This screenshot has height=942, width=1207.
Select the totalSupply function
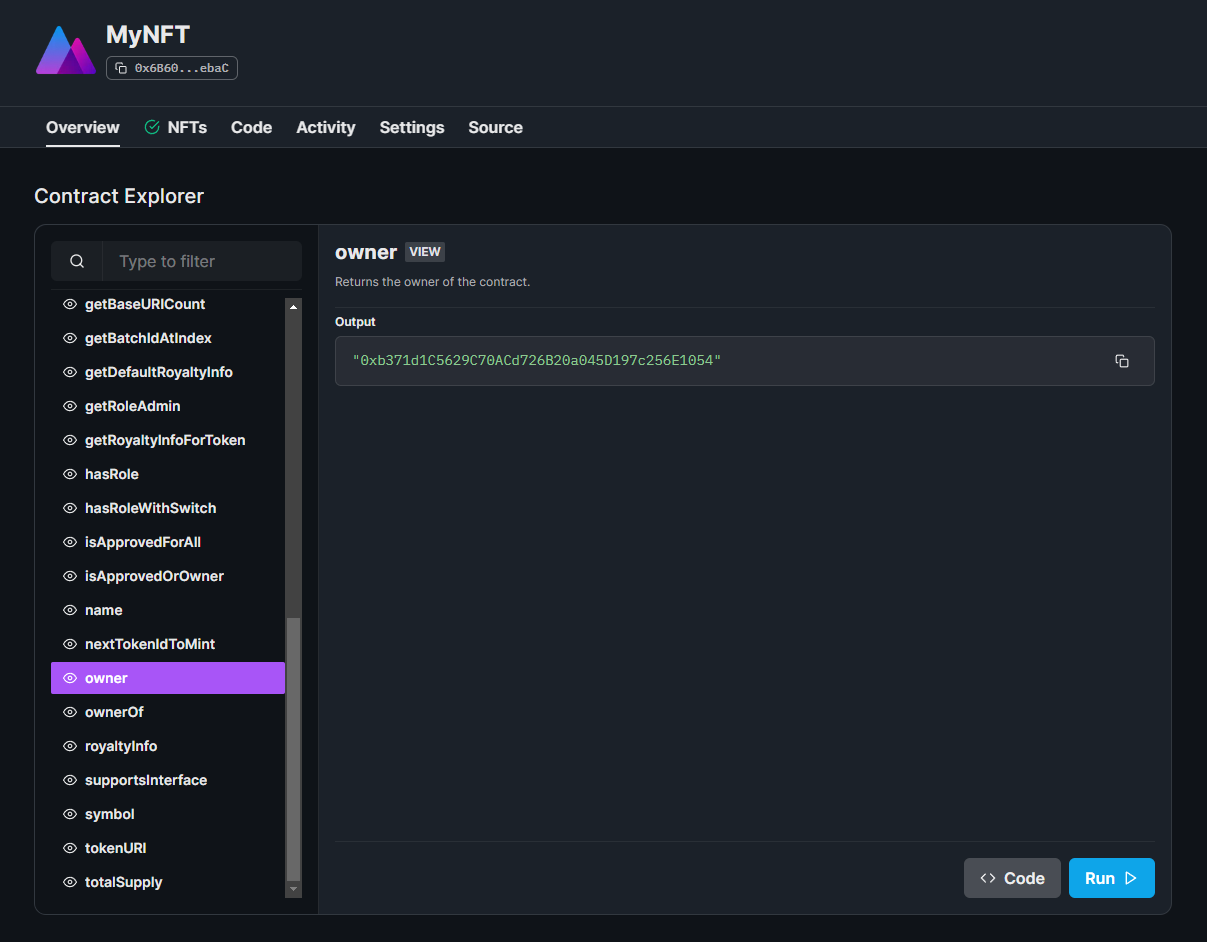pos(123,882)
